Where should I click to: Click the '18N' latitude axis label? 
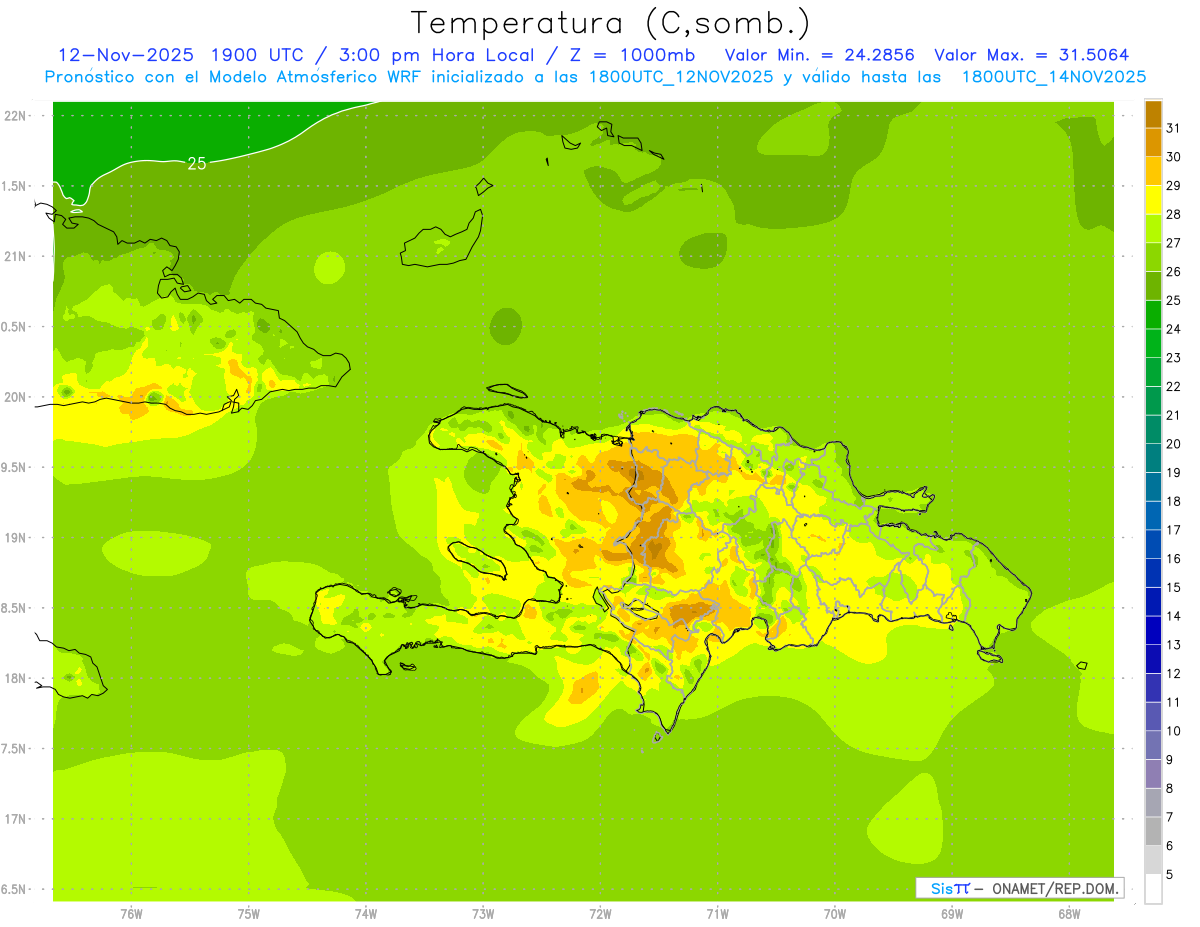pyautogui.click(x=16, y=679)
